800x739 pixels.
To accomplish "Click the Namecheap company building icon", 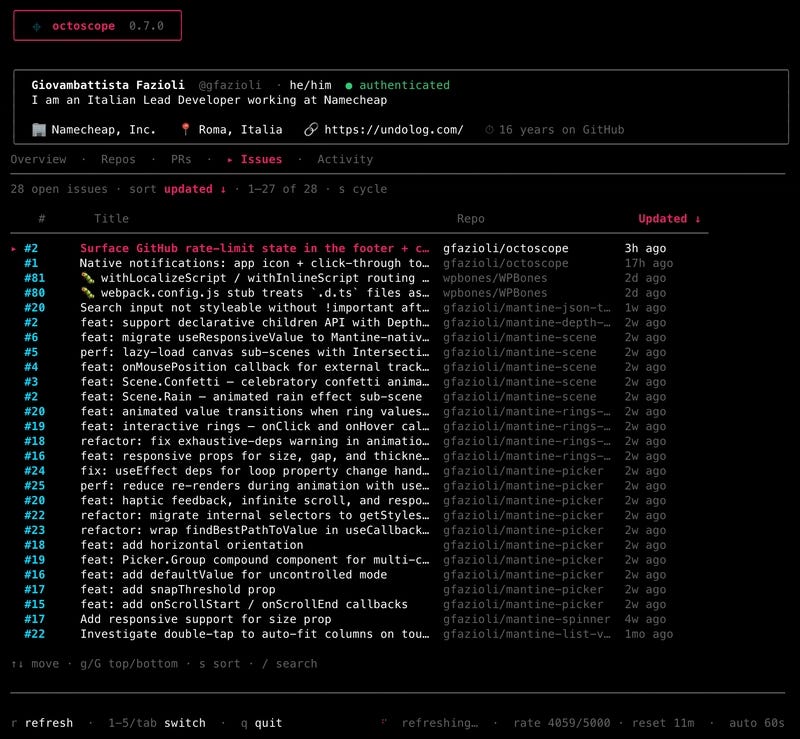I will click(39, 130).
